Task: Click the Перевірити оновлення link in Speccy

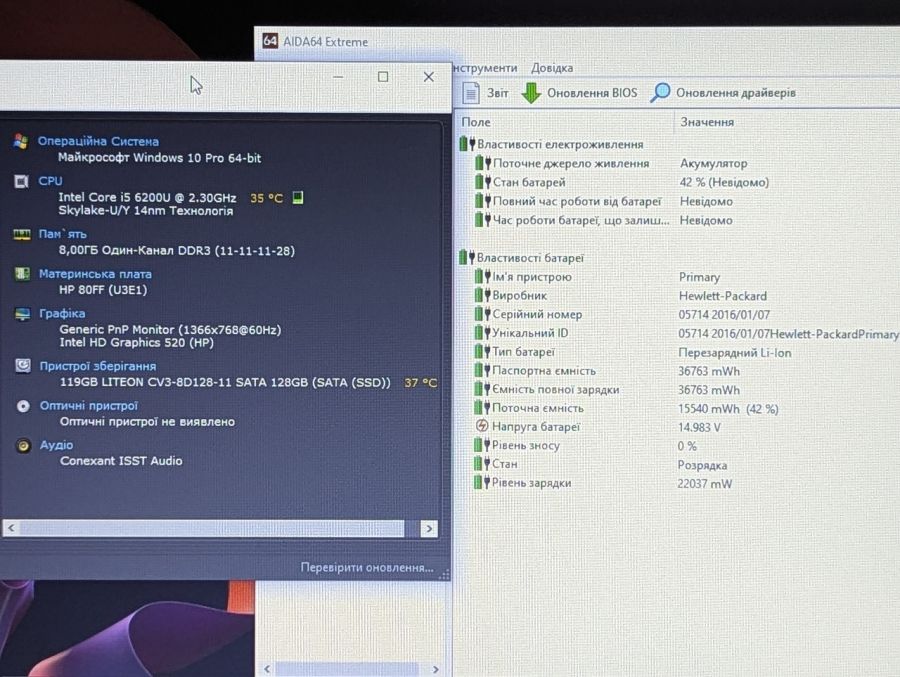Action: 367,567
